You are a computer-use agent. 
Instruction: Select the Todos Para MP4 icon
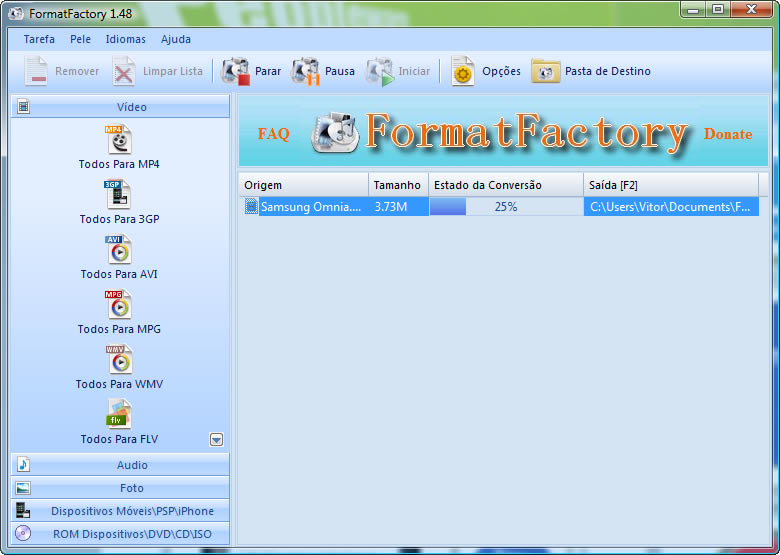(119, 140)
